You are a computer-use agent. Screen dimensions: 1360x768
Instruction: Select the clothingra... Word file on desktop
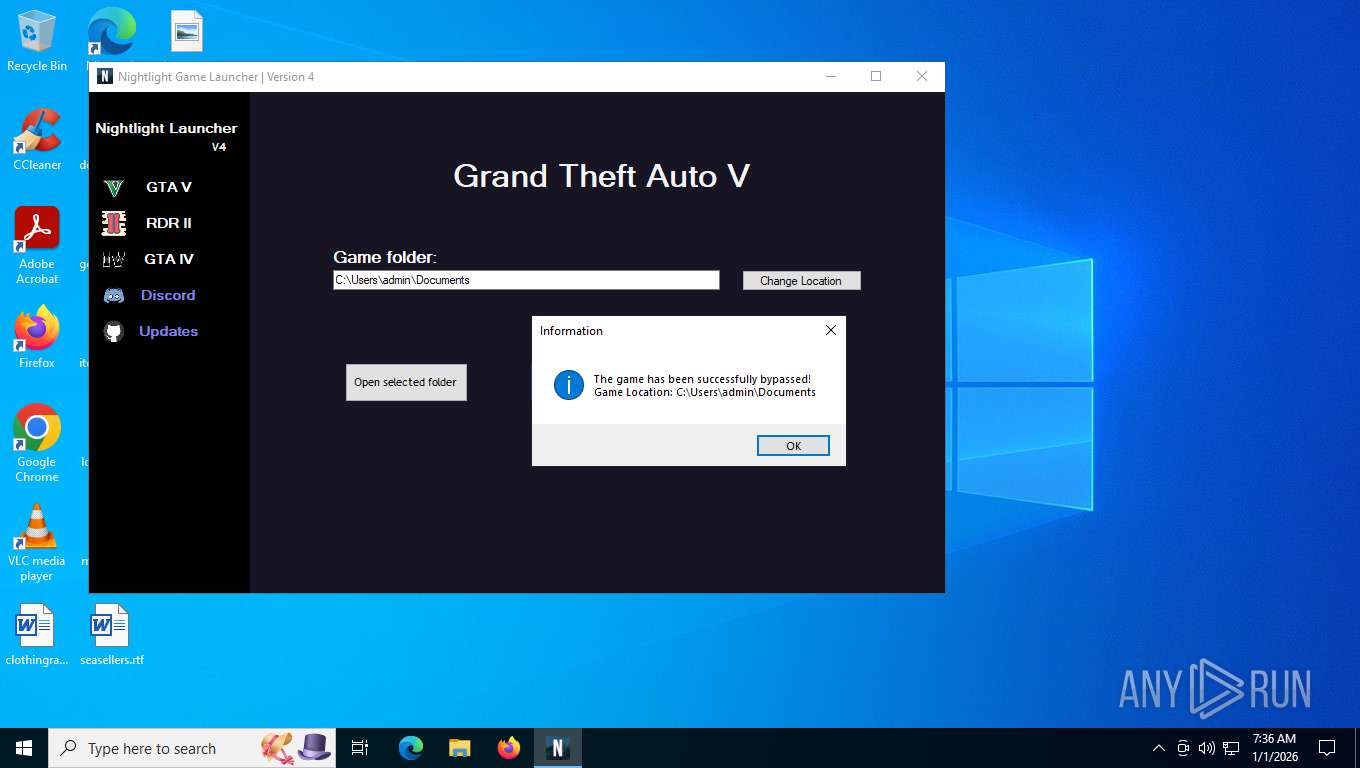tap(37, 635)
